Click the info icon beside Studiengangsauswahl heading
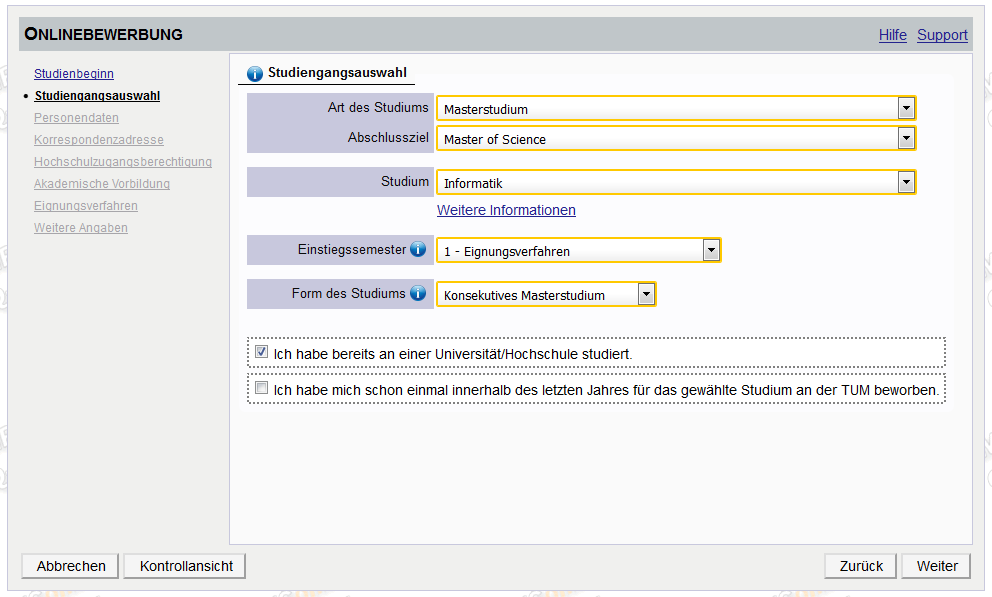Viewport: 992px width, 597px height. coord(255,73)
